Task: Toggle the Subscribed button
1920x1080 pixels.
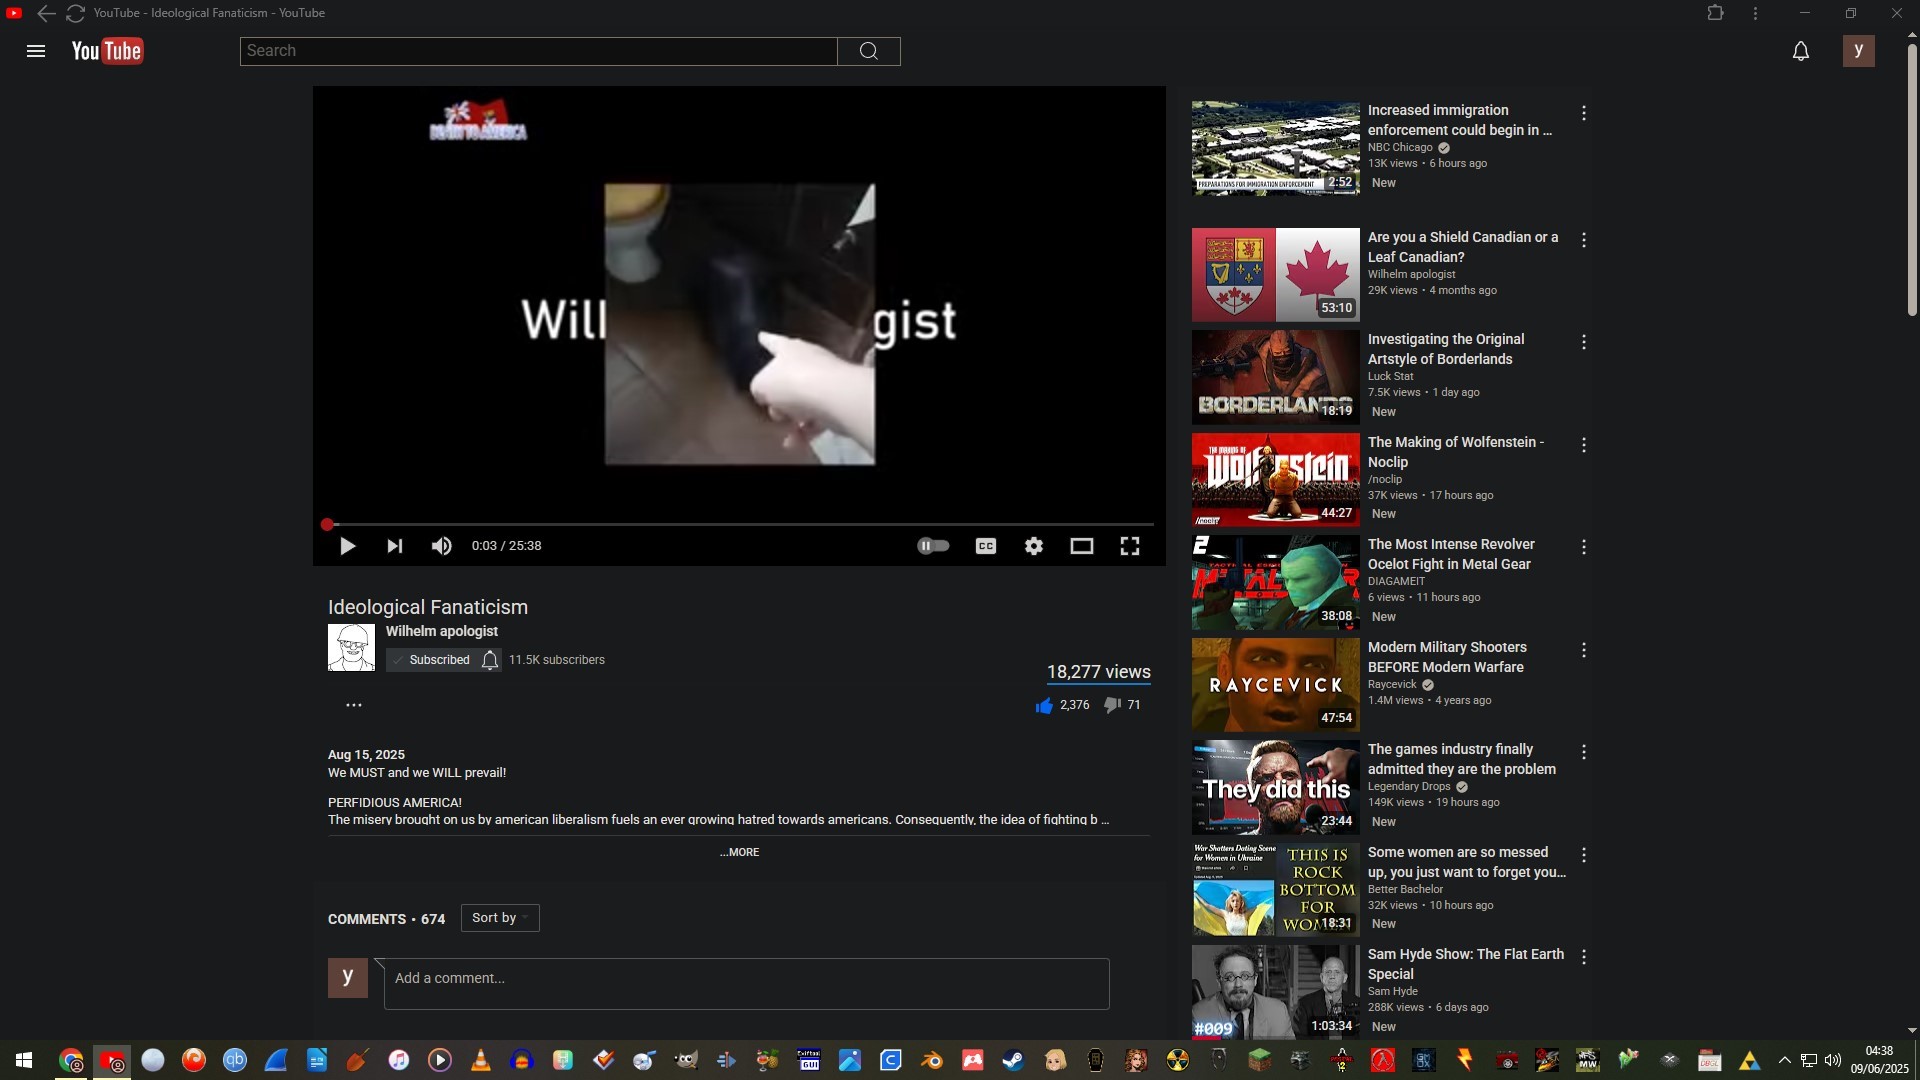Action: point(432,660)
